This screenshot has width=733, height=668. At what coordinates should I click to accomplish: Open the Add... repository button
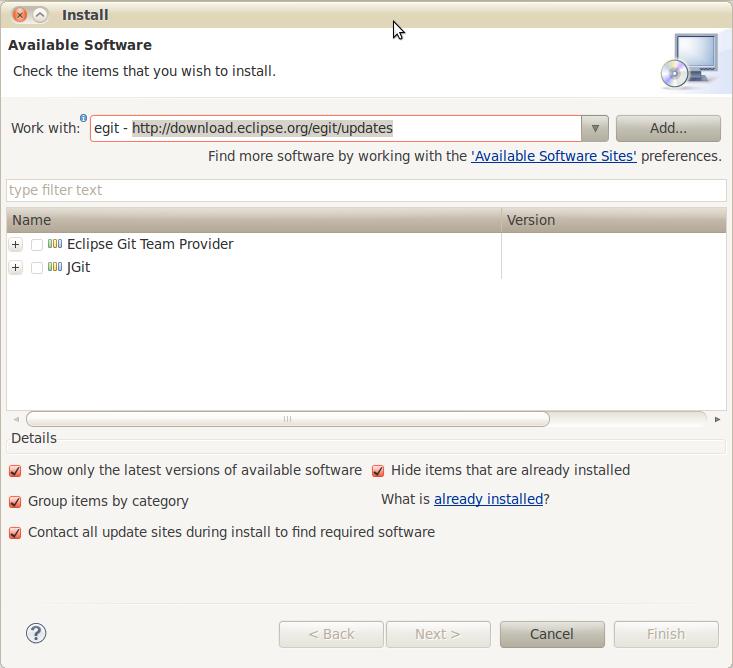[x=668, y=128]
